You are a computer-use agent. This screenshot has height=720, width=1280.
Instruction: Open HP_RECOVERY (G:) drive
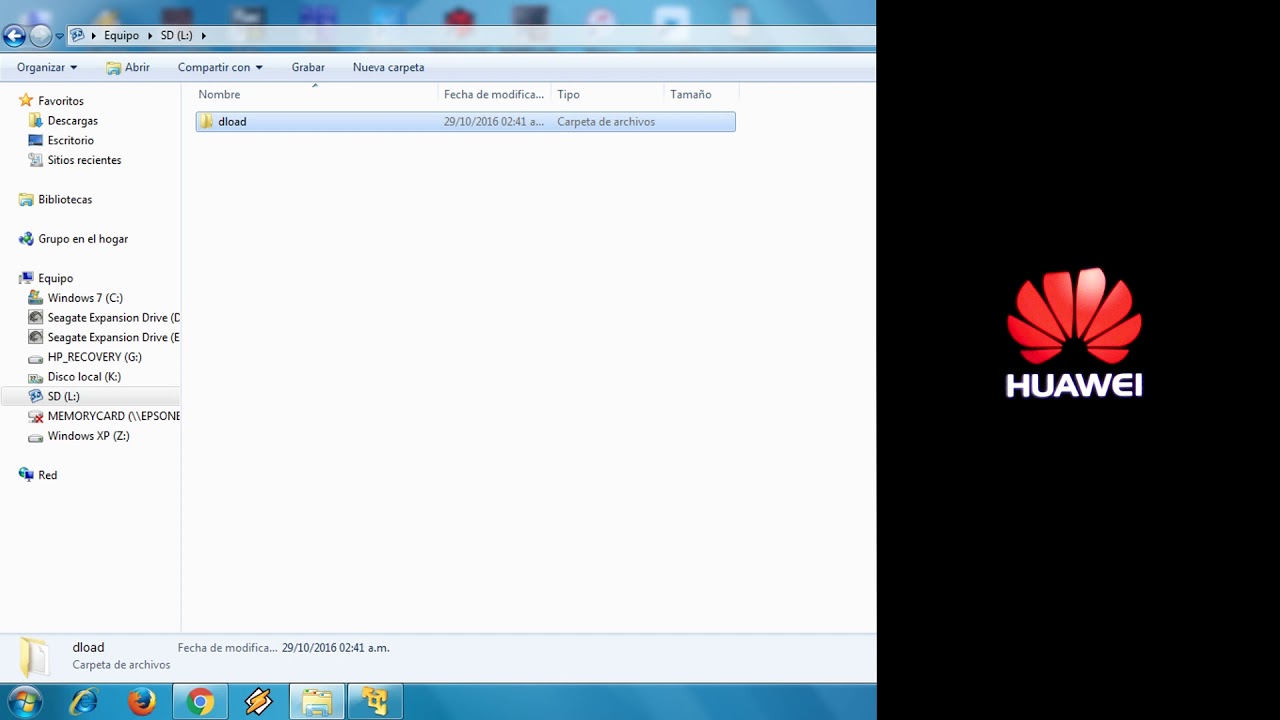pos(94,357)
